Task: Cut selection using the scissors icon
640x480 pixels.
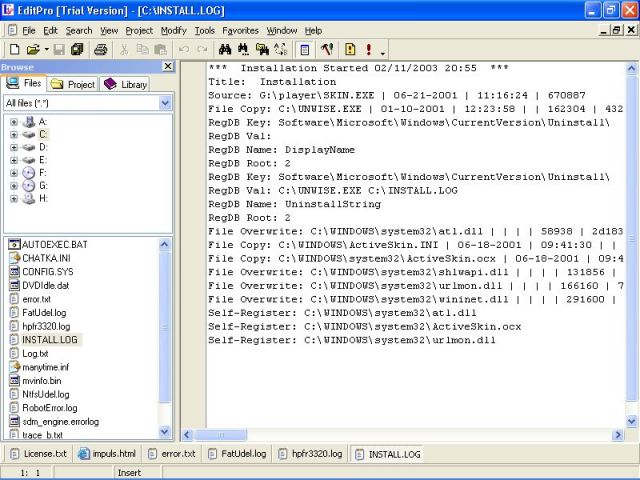Action: click(x=124, y=49)
